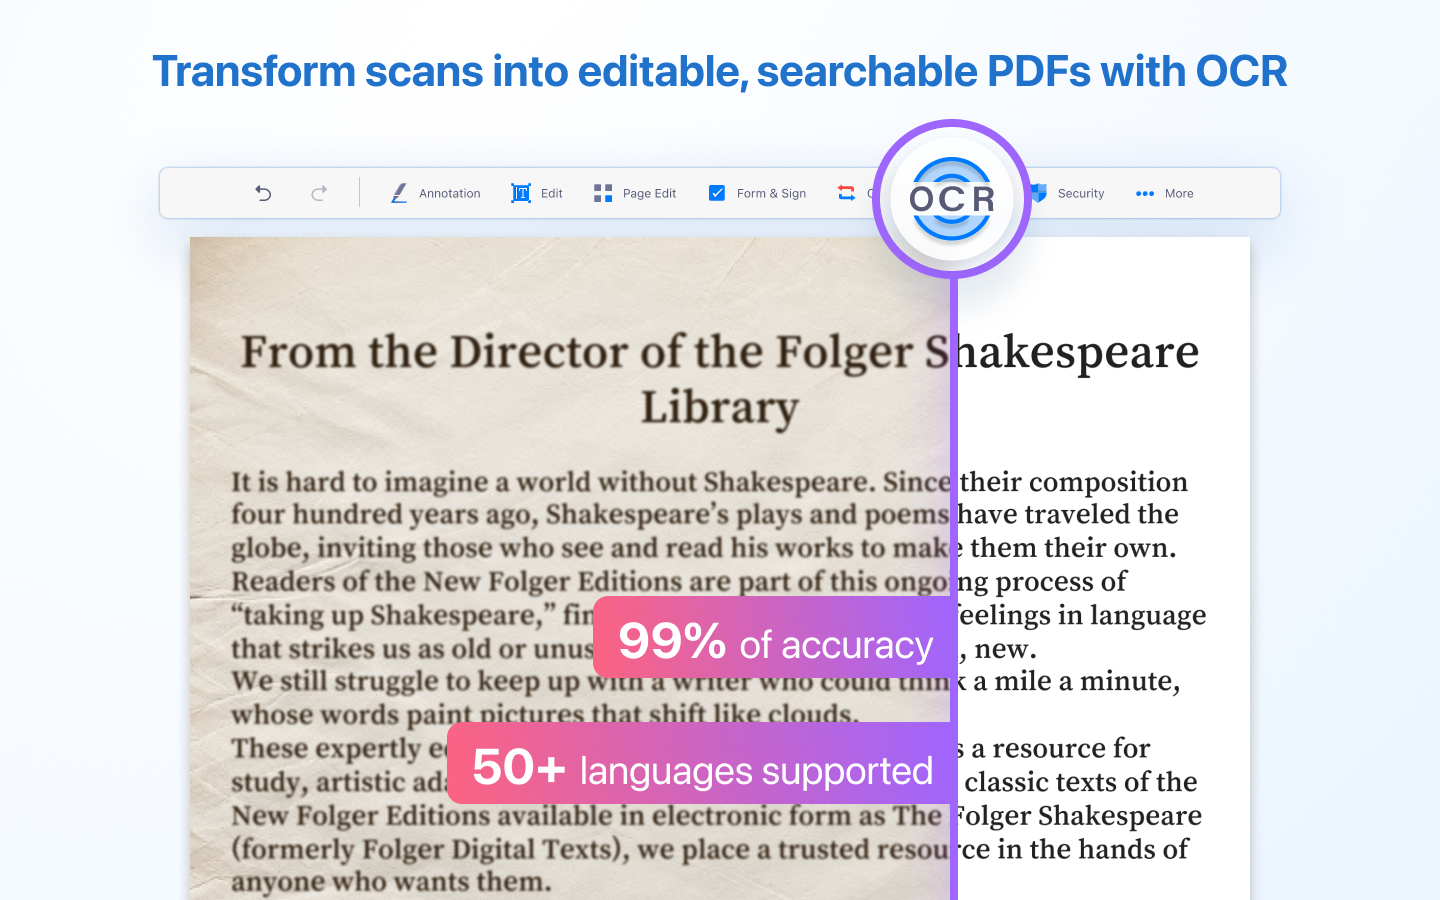Viewport: 1440px width, 900px height.
Task: Click text 'their composition' on right side
Action: [1074, 482]
